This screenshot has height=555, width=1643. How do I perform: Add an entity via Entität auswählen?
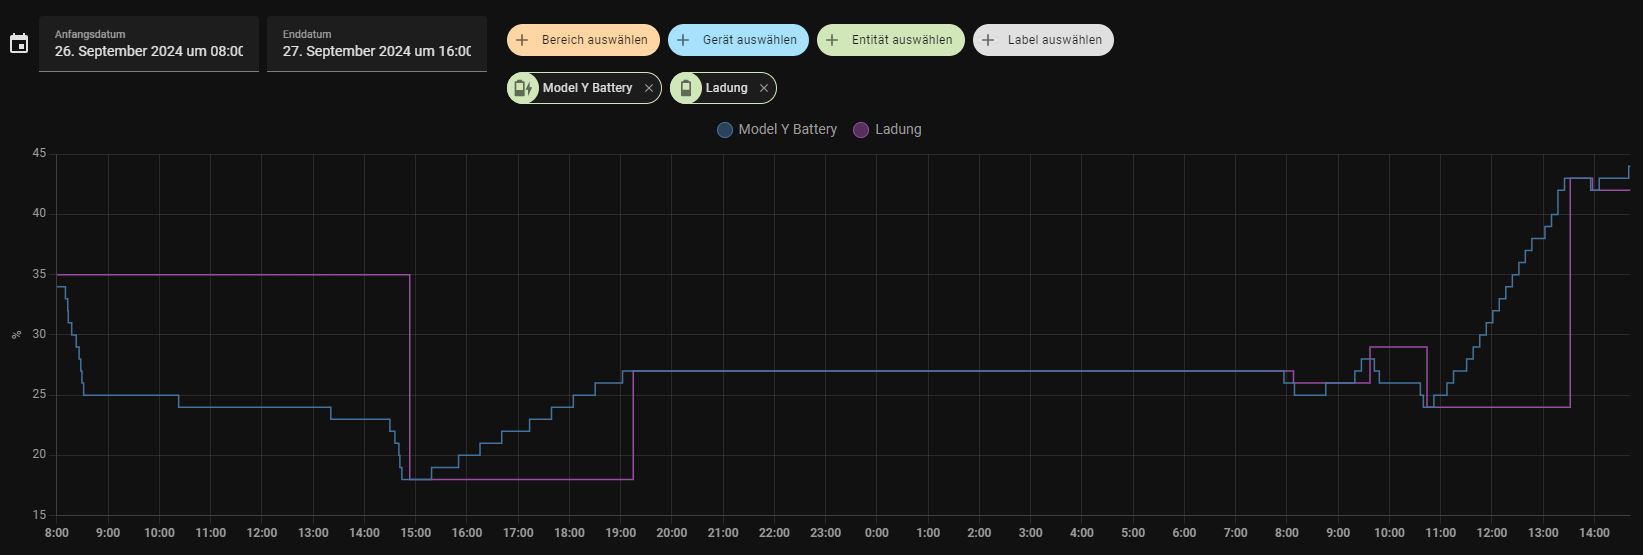[x=891, y=40]
